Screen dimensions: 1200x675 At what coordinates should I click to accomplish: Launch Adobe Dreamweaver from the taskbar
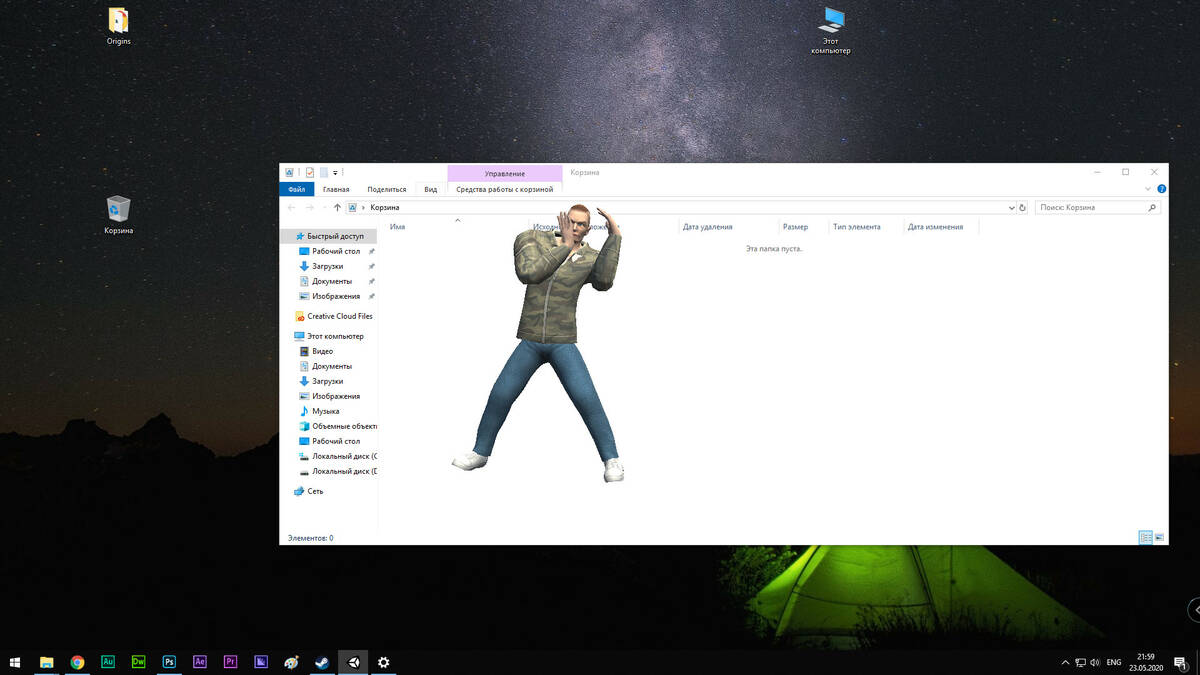(x=138, y=662)
